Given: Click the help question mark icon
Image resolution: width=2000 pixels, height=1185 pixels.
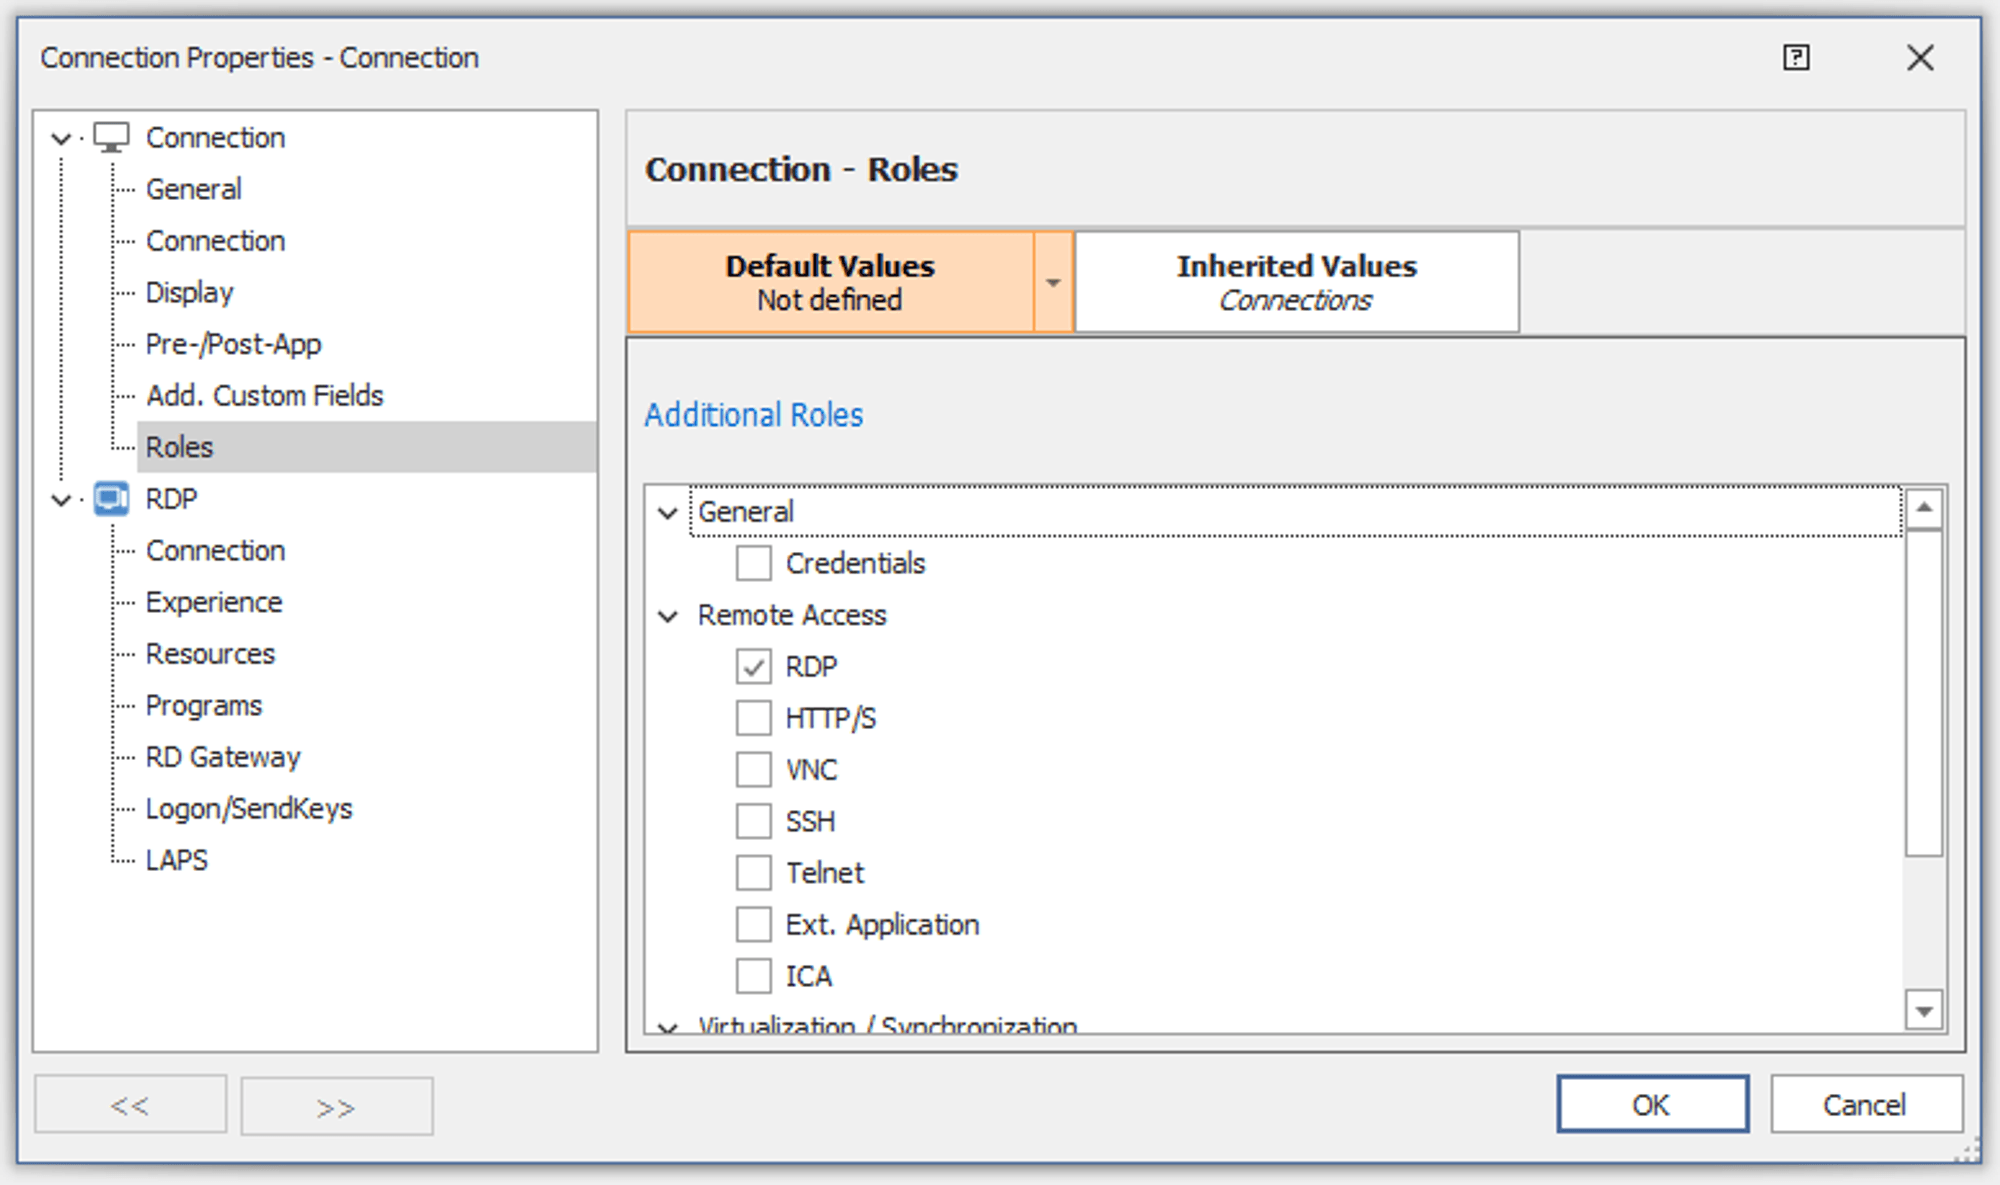Looking at the screenshot, I should (1796, 57).
